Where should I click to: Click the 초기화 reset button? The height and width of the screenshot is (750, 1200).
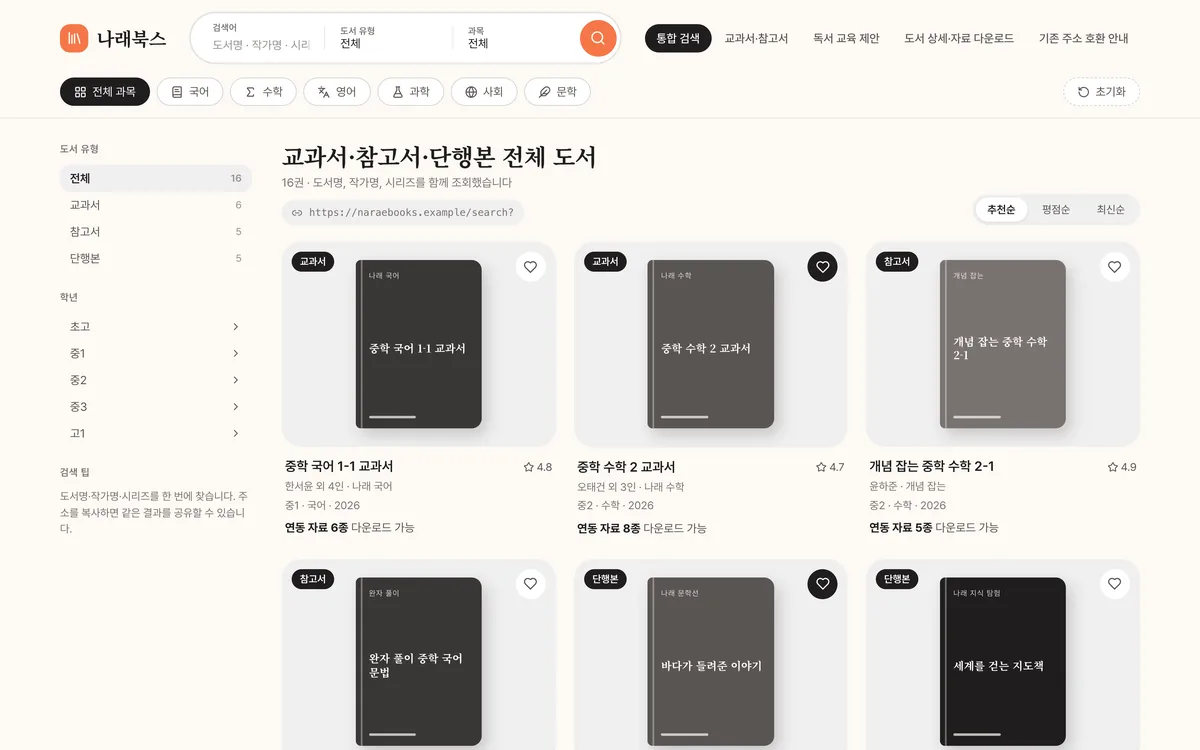pos(1101,92)
